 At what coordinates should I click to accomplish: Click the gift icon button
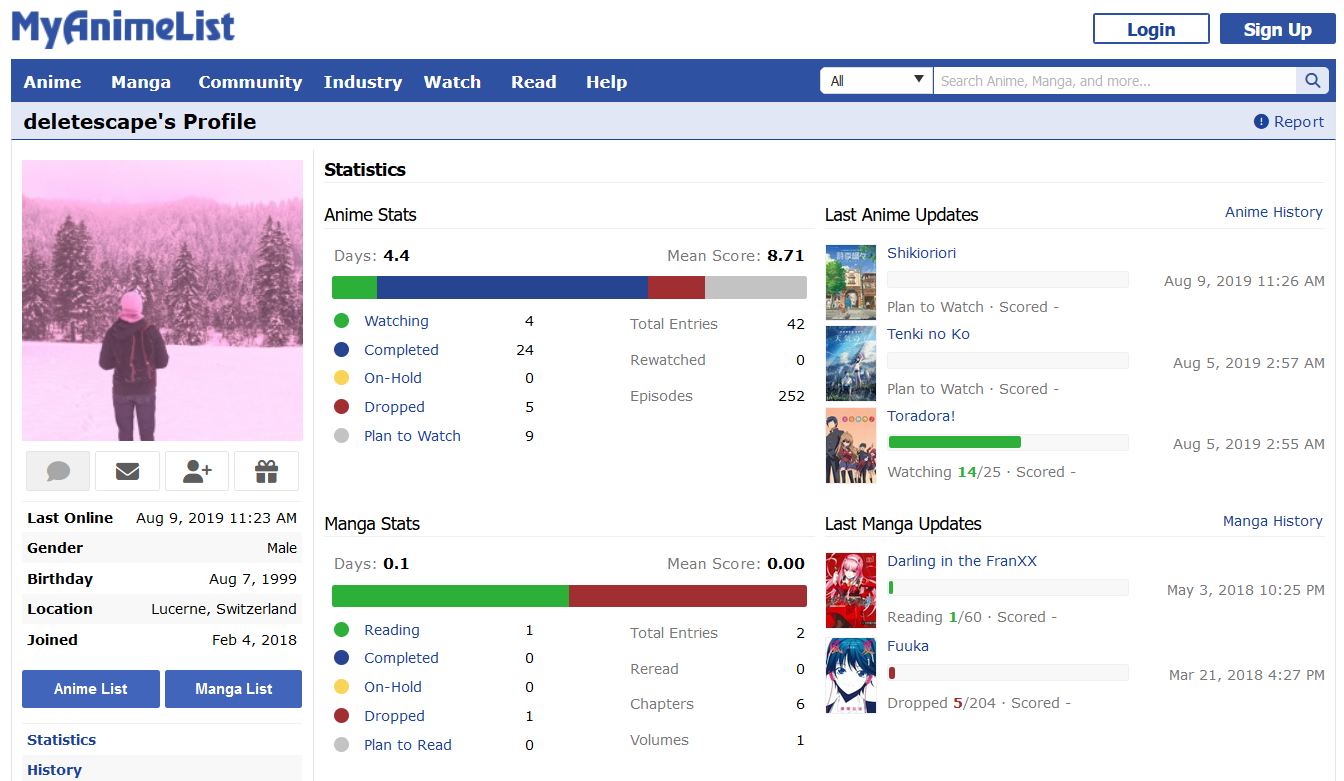tap(266, 471)
